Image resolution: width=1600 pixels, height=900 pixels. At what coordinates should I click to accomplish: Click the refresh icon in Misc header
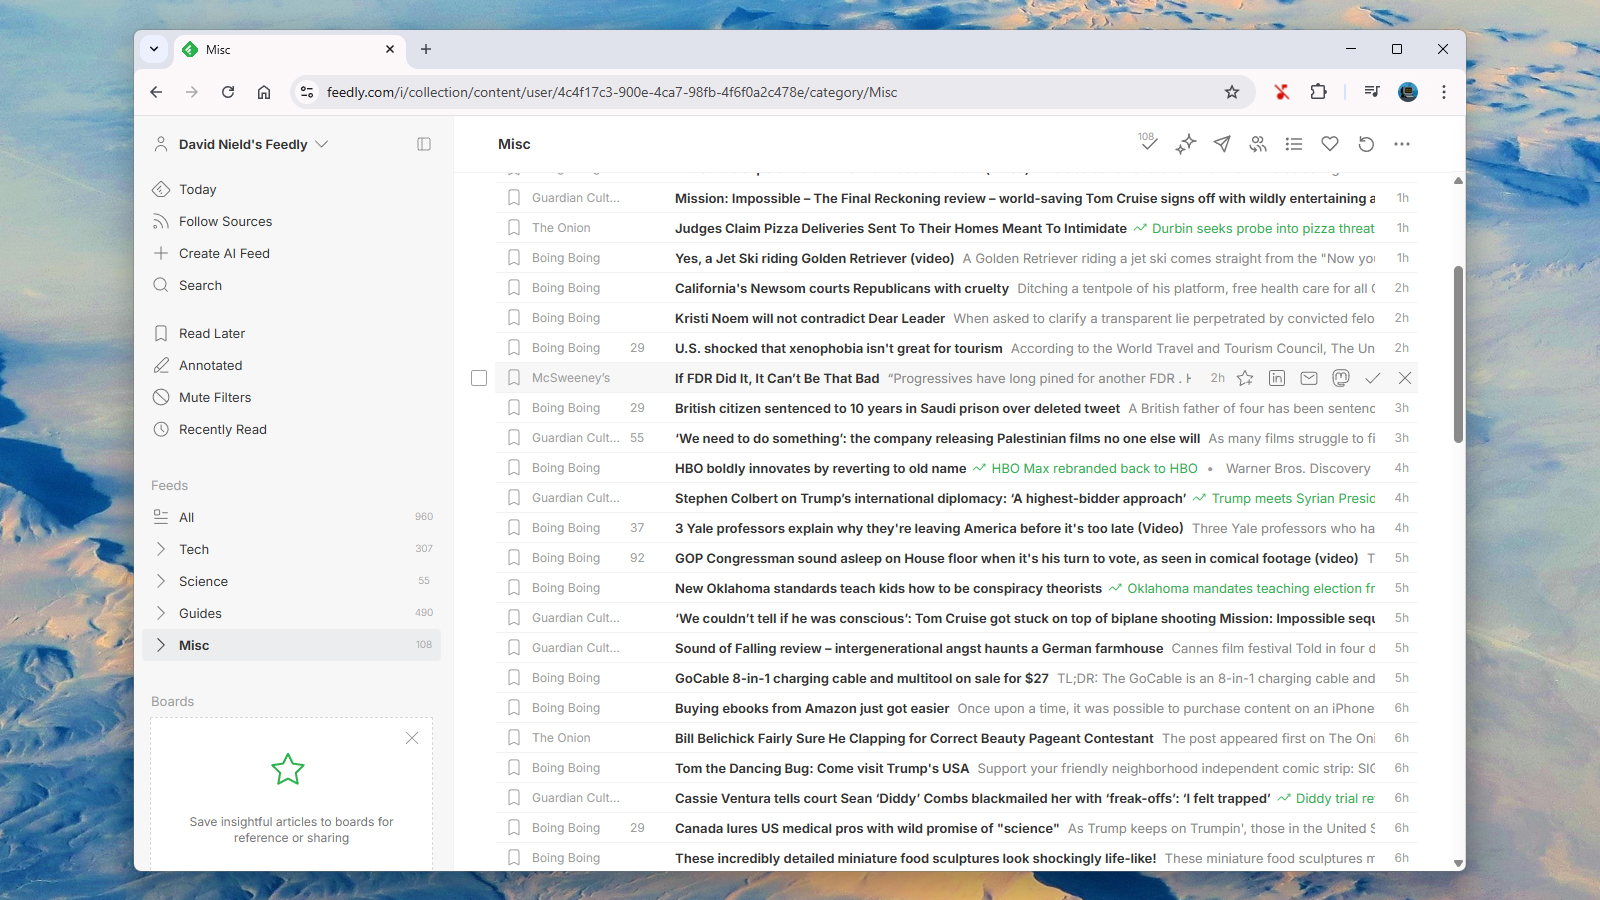1366,144
